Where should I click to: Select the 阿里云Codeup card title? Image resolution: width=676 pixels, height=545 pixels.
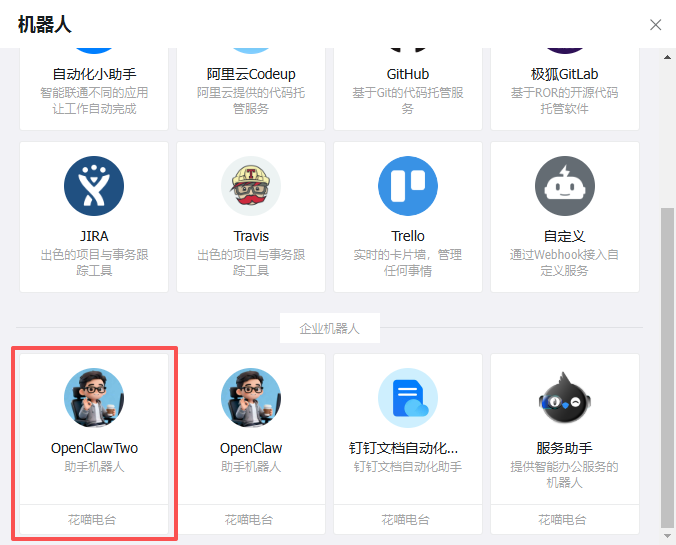[251, 74]
